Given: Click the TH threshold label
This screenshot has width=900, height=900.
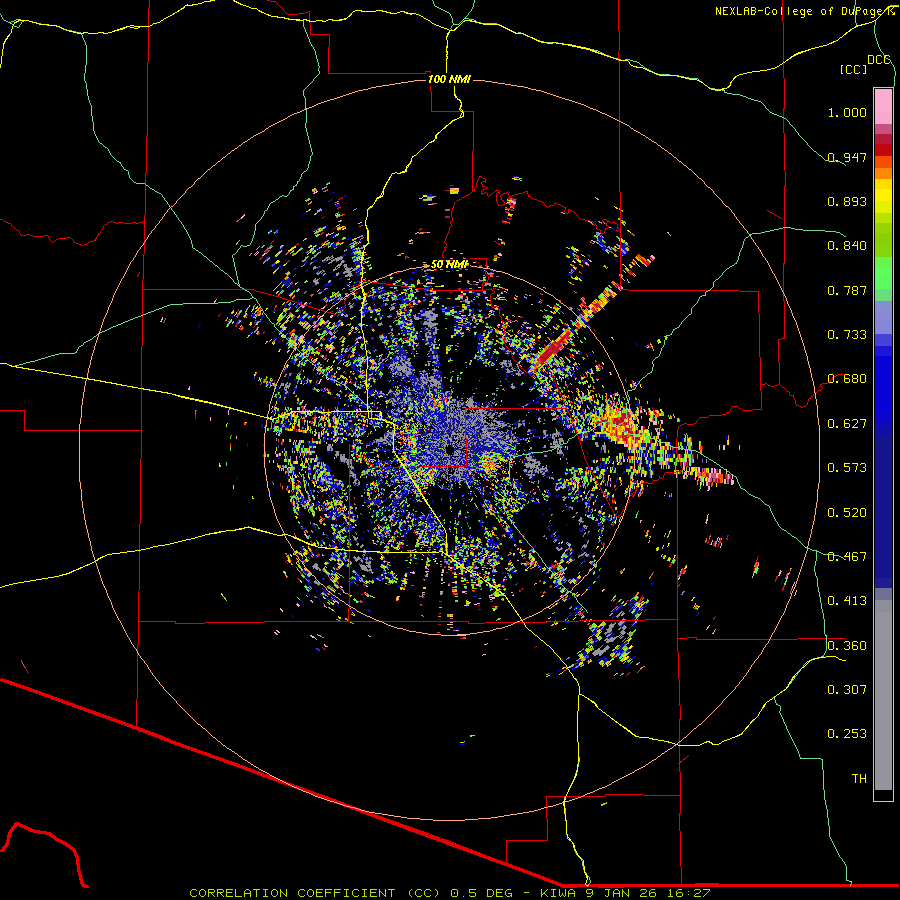Looking at the screenshot, I should [859, 779].
